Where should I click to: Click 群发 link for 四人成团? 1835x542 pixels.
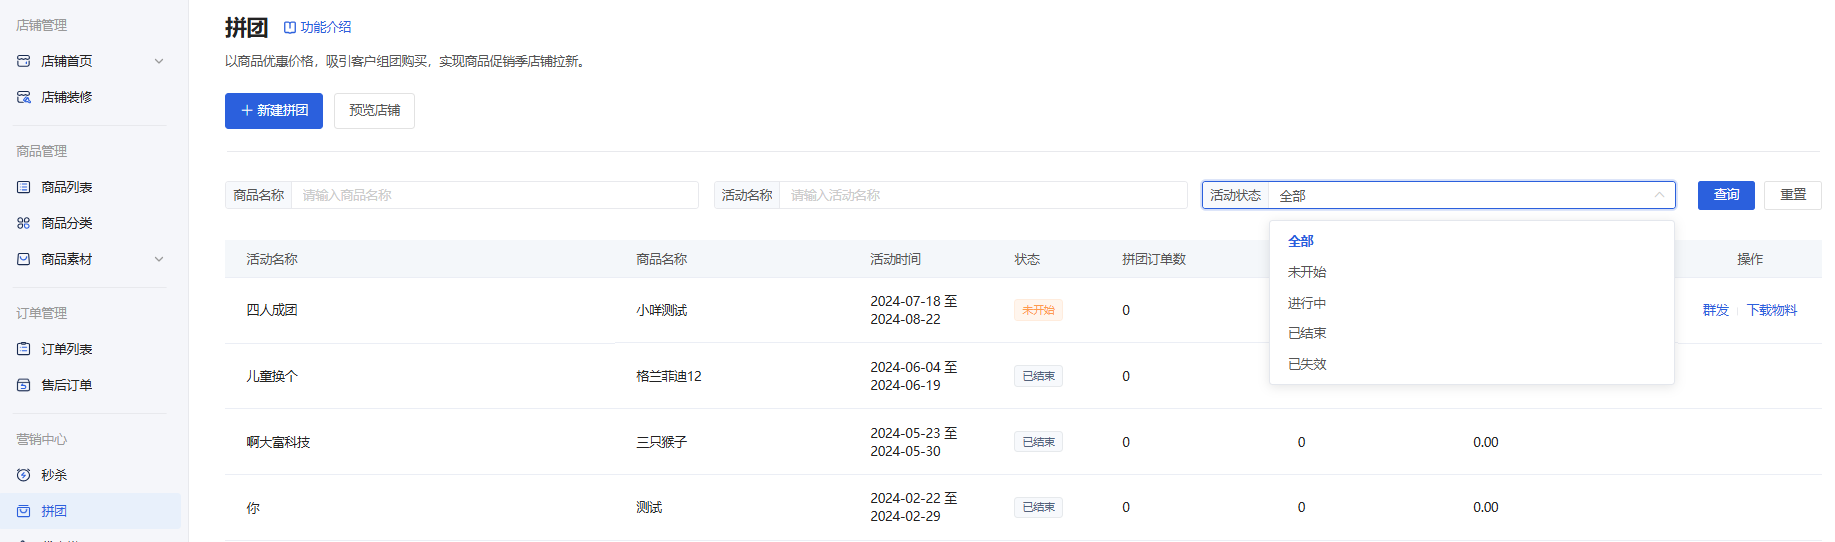click(x=1716, y=310)
